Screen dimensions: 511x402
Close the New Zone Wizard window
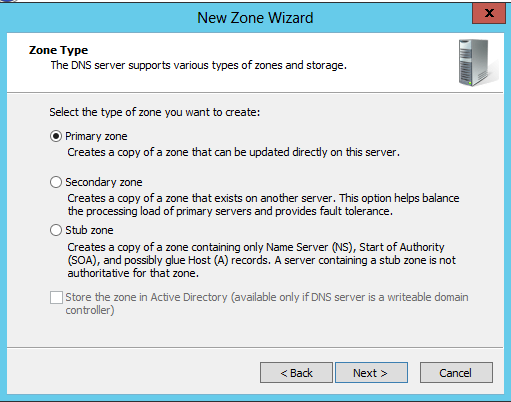[x=489, y=13]
